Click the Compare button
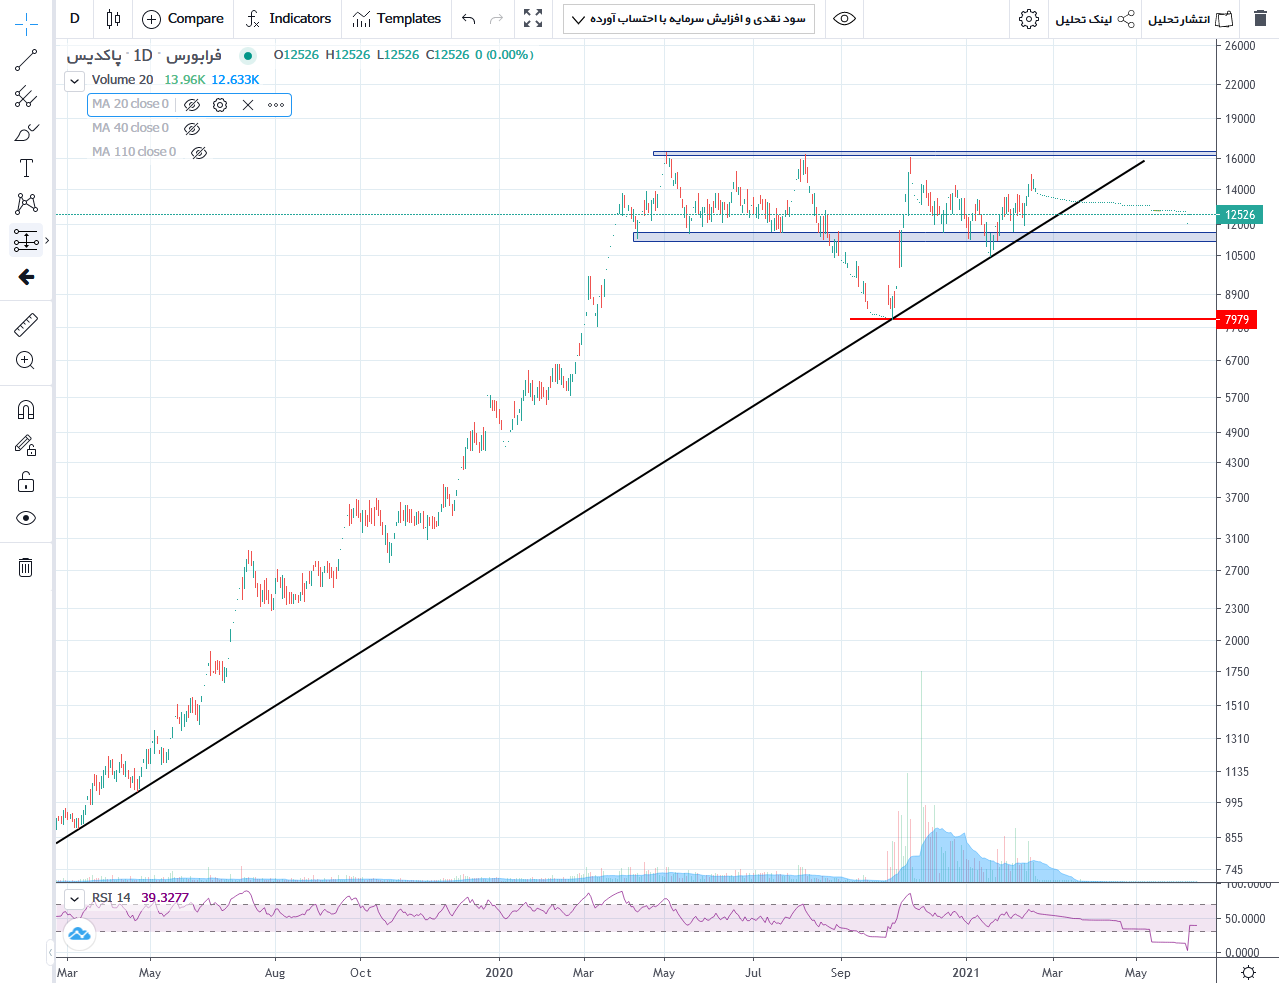Viewport: 1279px width, 983px height. (183, 19)
